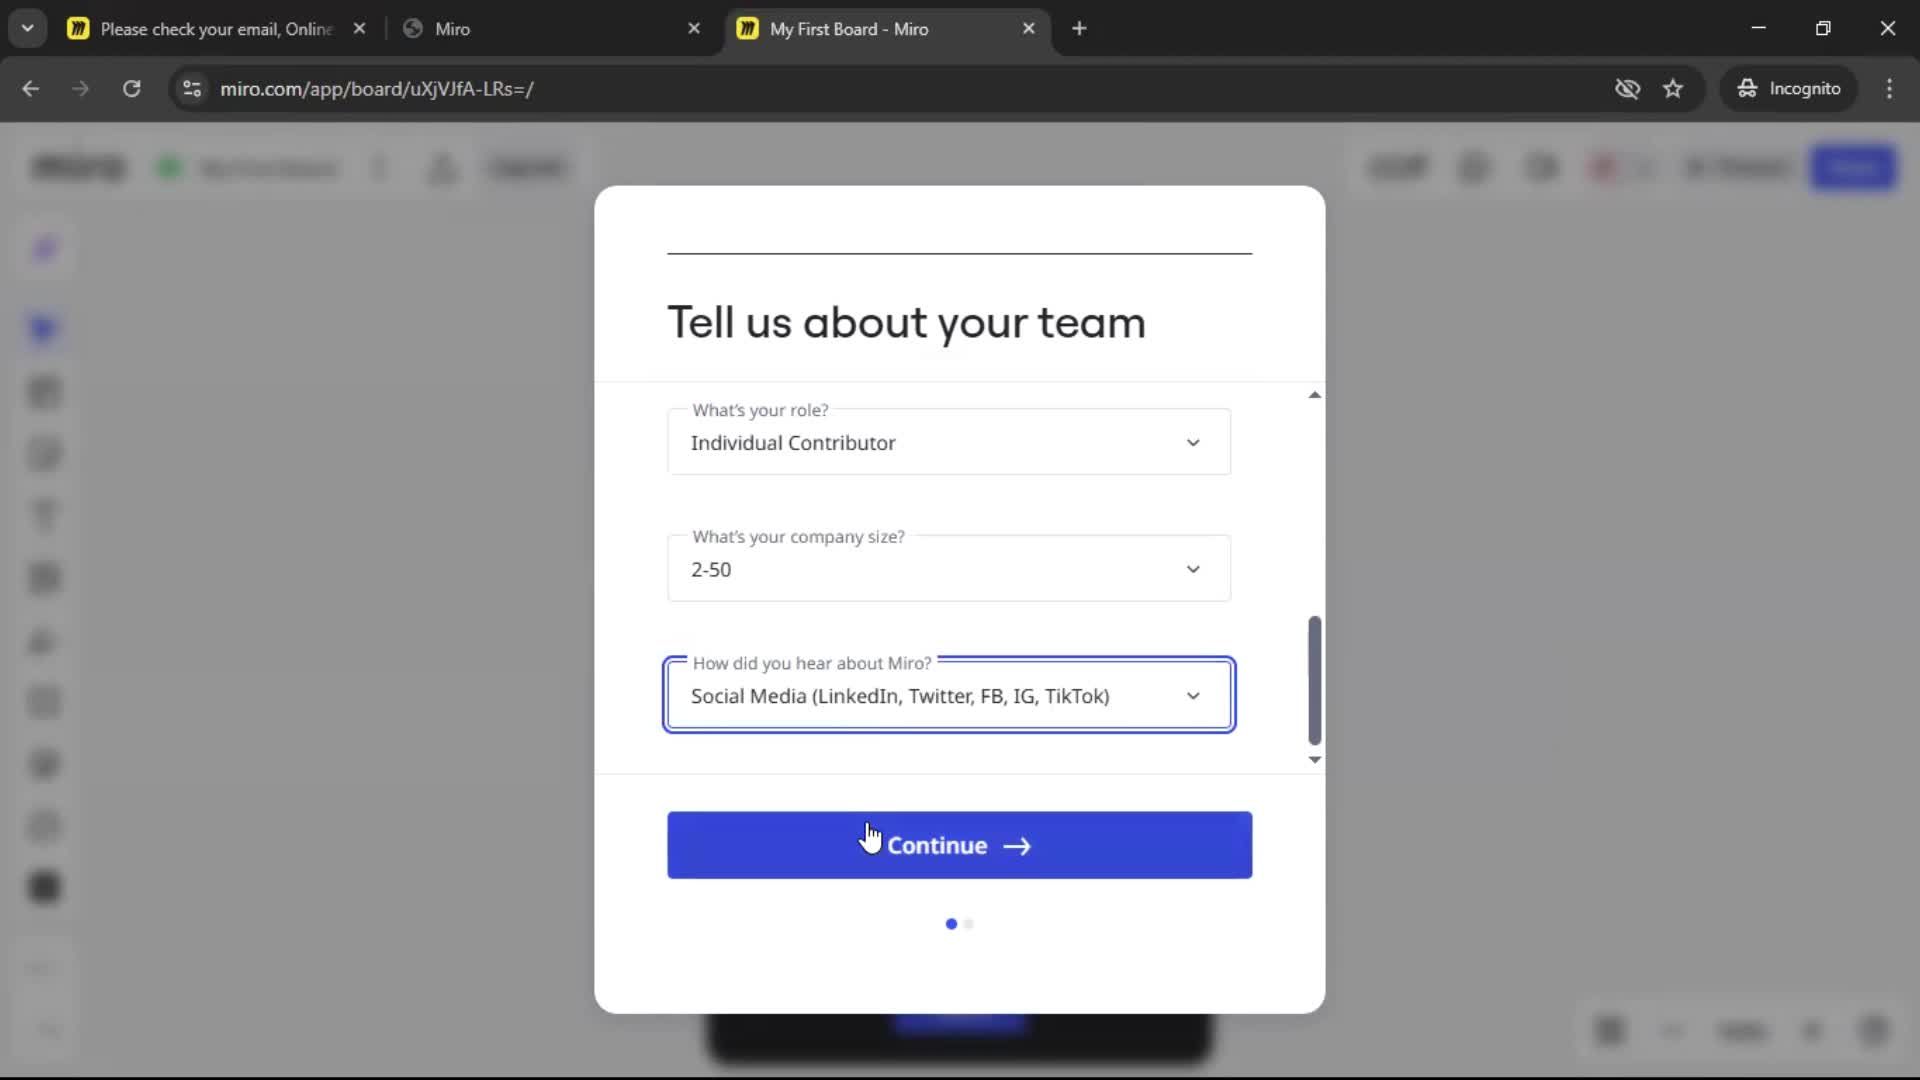Click the blurred board title text
Screen dimensions: 1920x1080
268,168
